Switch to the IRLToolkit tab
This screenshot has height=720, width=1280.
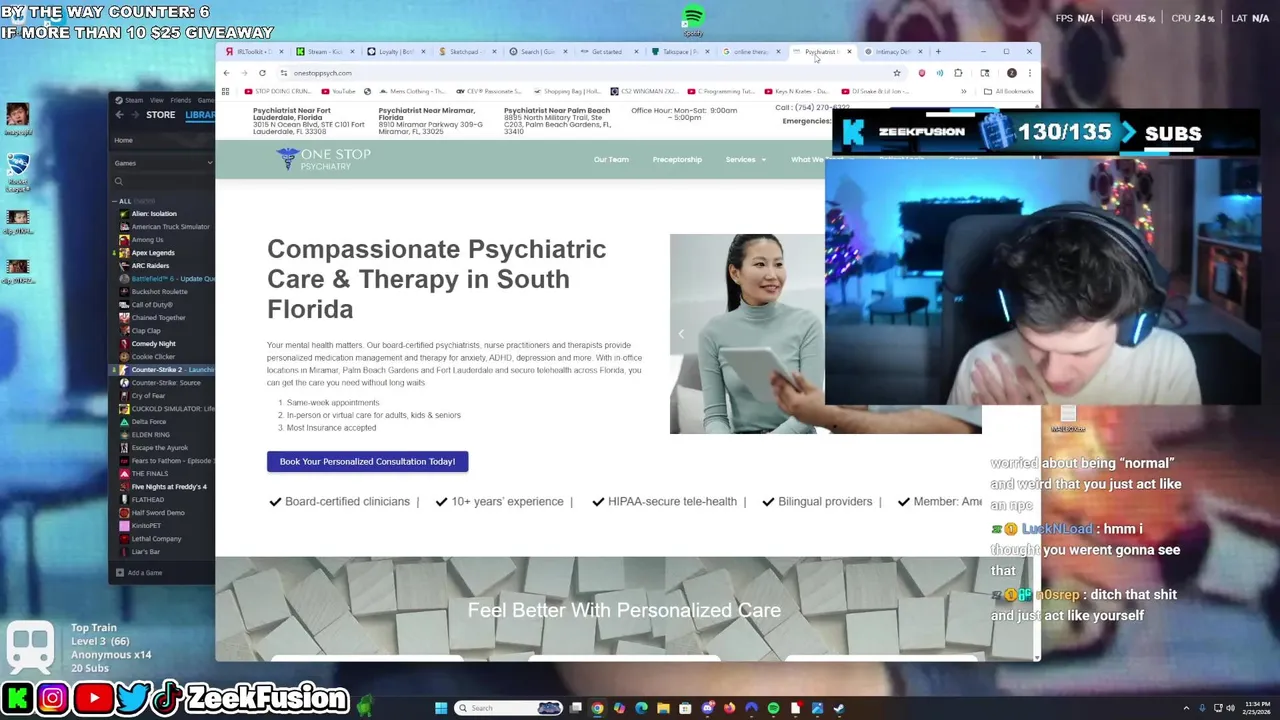253,52
